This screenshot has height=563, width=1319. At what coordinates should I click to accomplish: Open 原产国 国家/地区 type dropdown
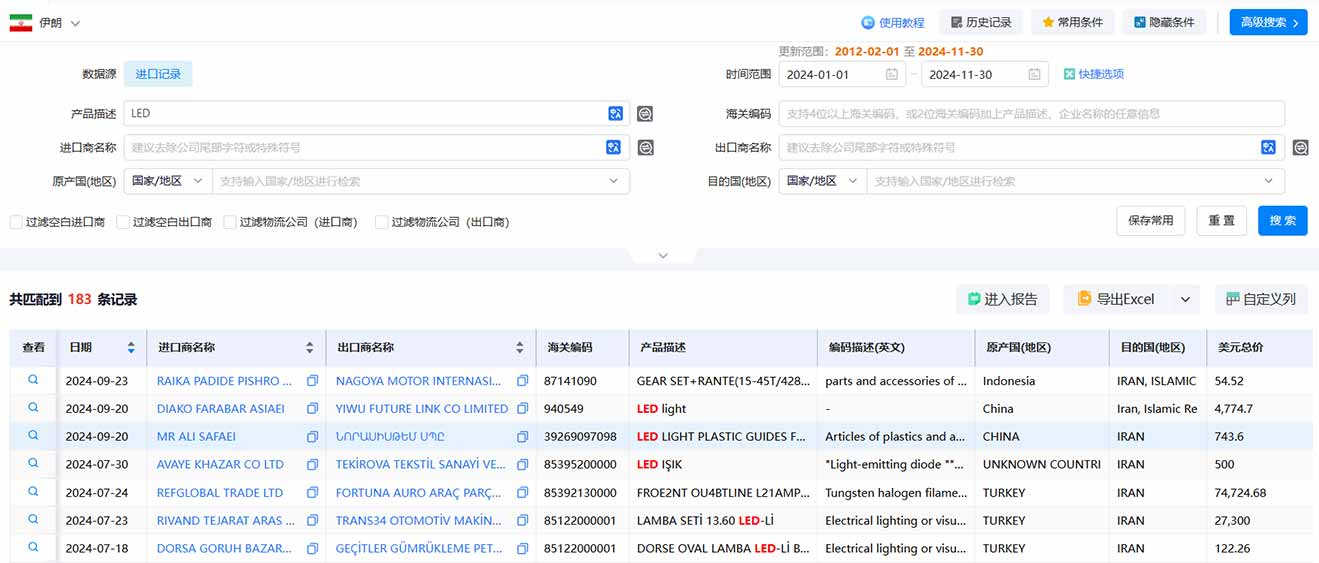coord(167,181)
